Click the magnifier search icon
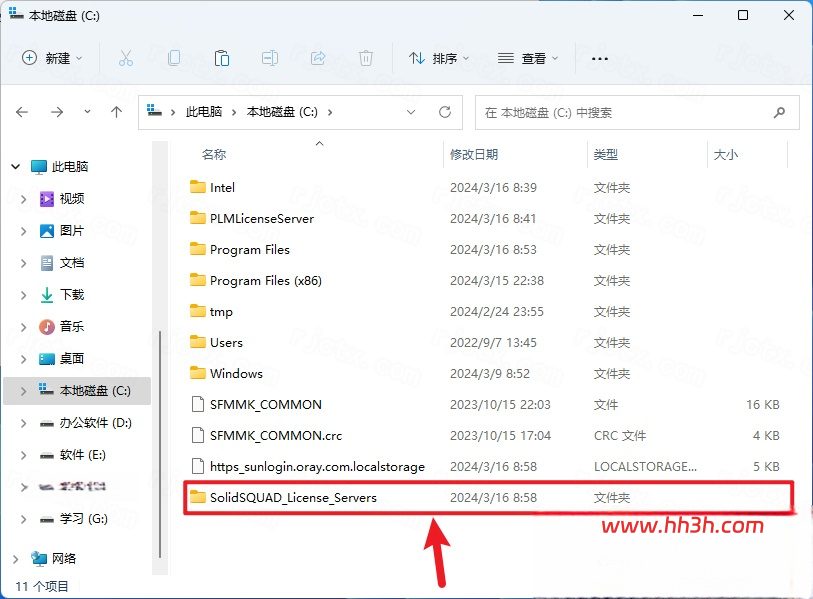Viewport: 813px width, 599px height. point(779,112)
